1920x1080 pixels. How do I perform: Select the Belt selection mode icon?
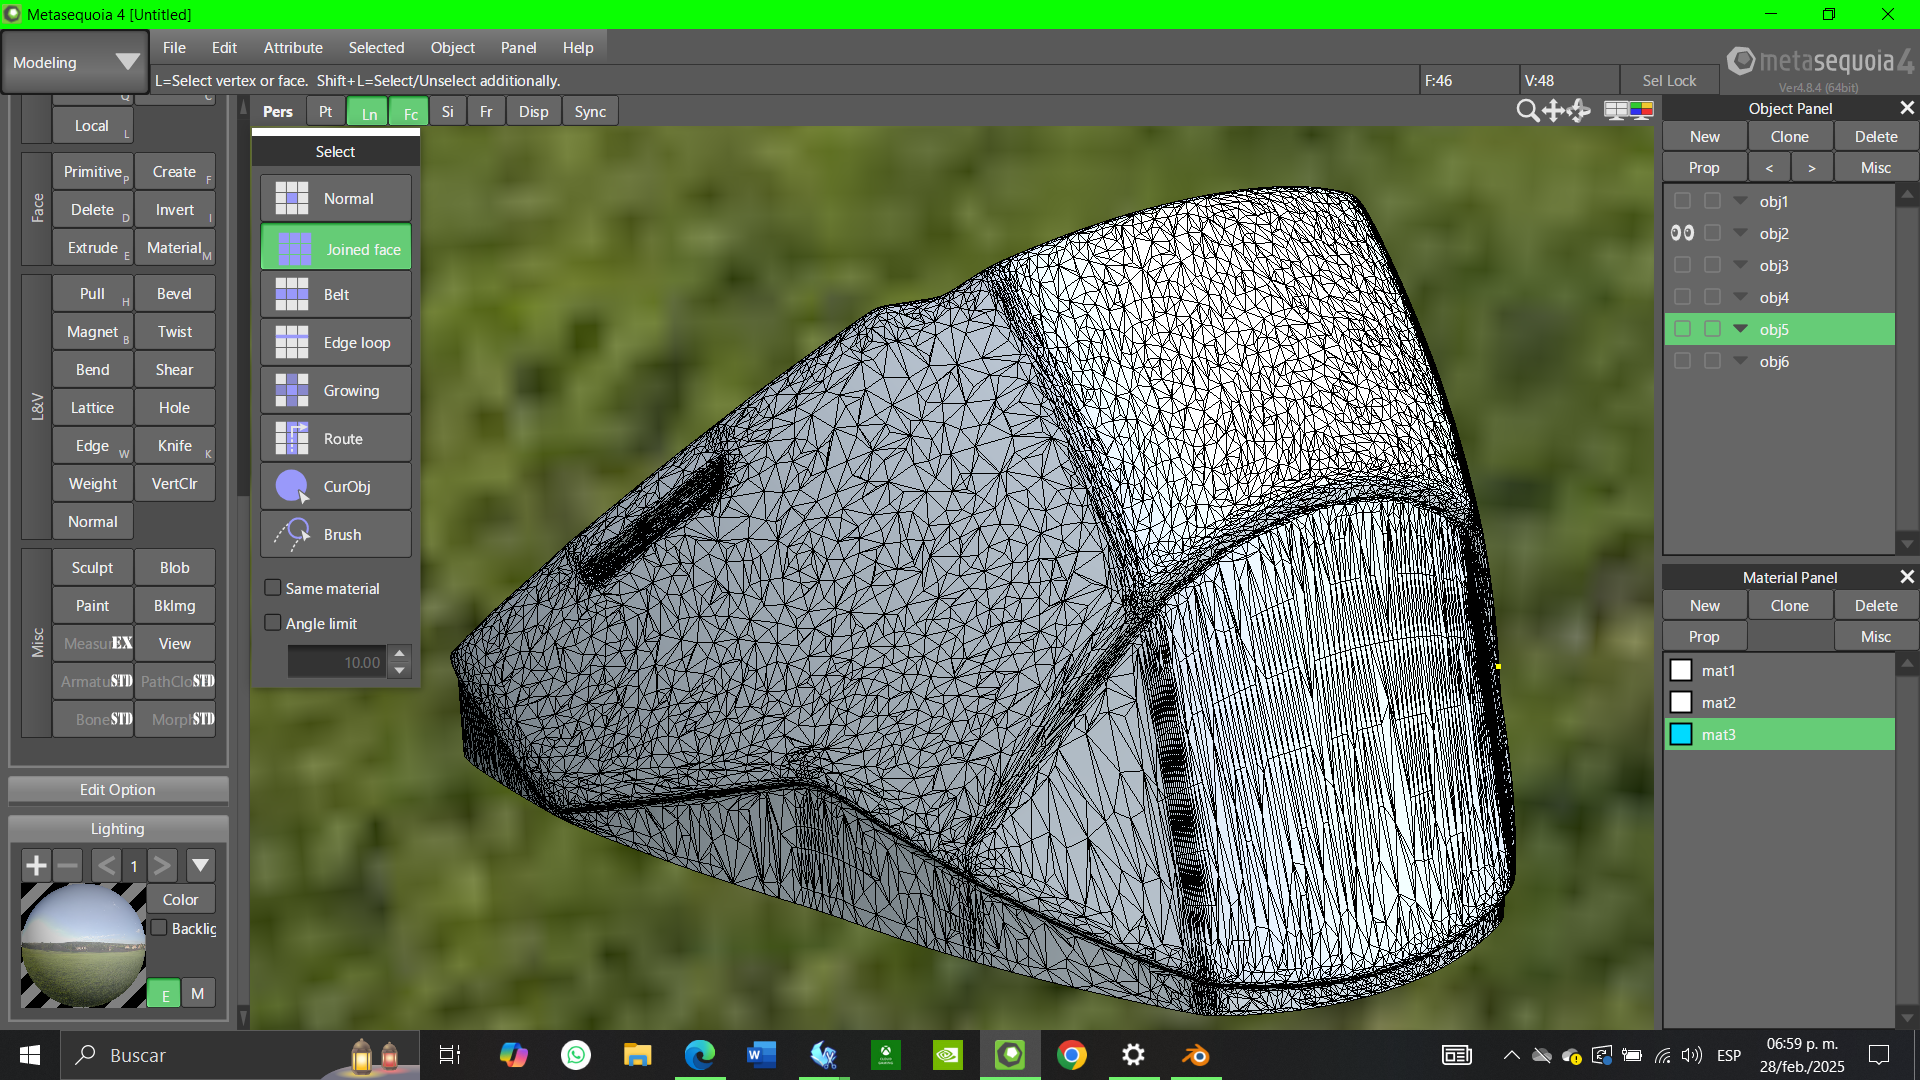click(292, 295)
